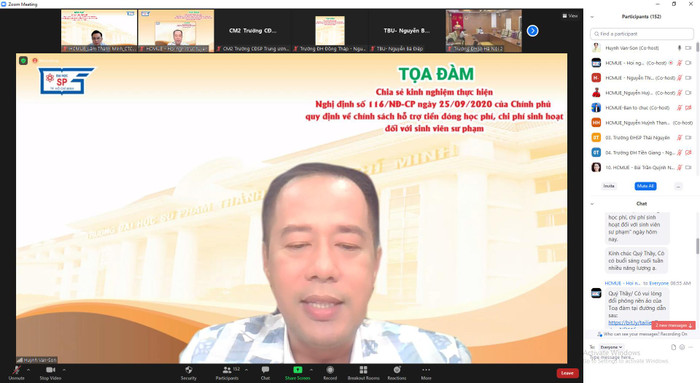Select participant 10. HCMUE - Bùi Trần Quỳnh N...
Viewport: 700px width, 383px height.
pyautogui.click(x=642, y=167)
